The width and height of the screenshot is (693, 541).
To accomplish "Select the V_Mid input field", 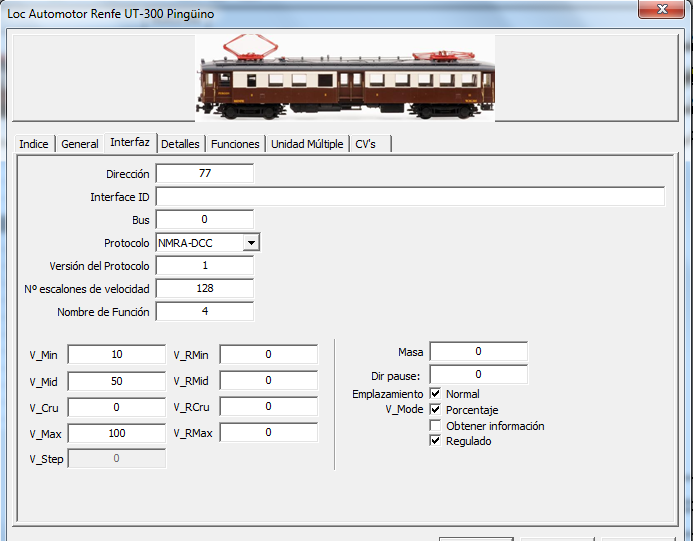I will [x=117, y=381].
